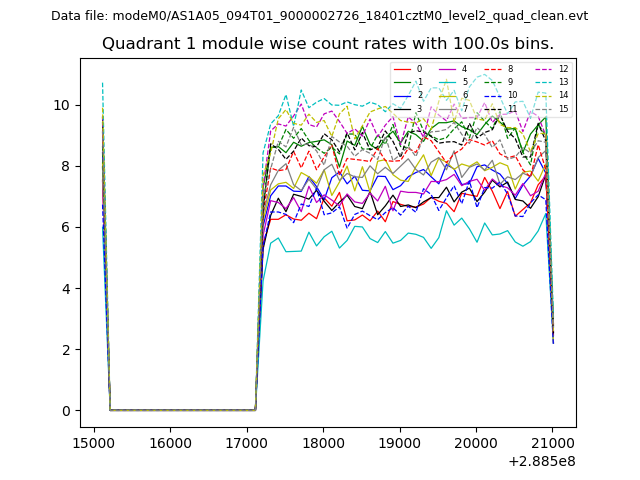Click the x-axis tick label 21000

coord(552,444)
